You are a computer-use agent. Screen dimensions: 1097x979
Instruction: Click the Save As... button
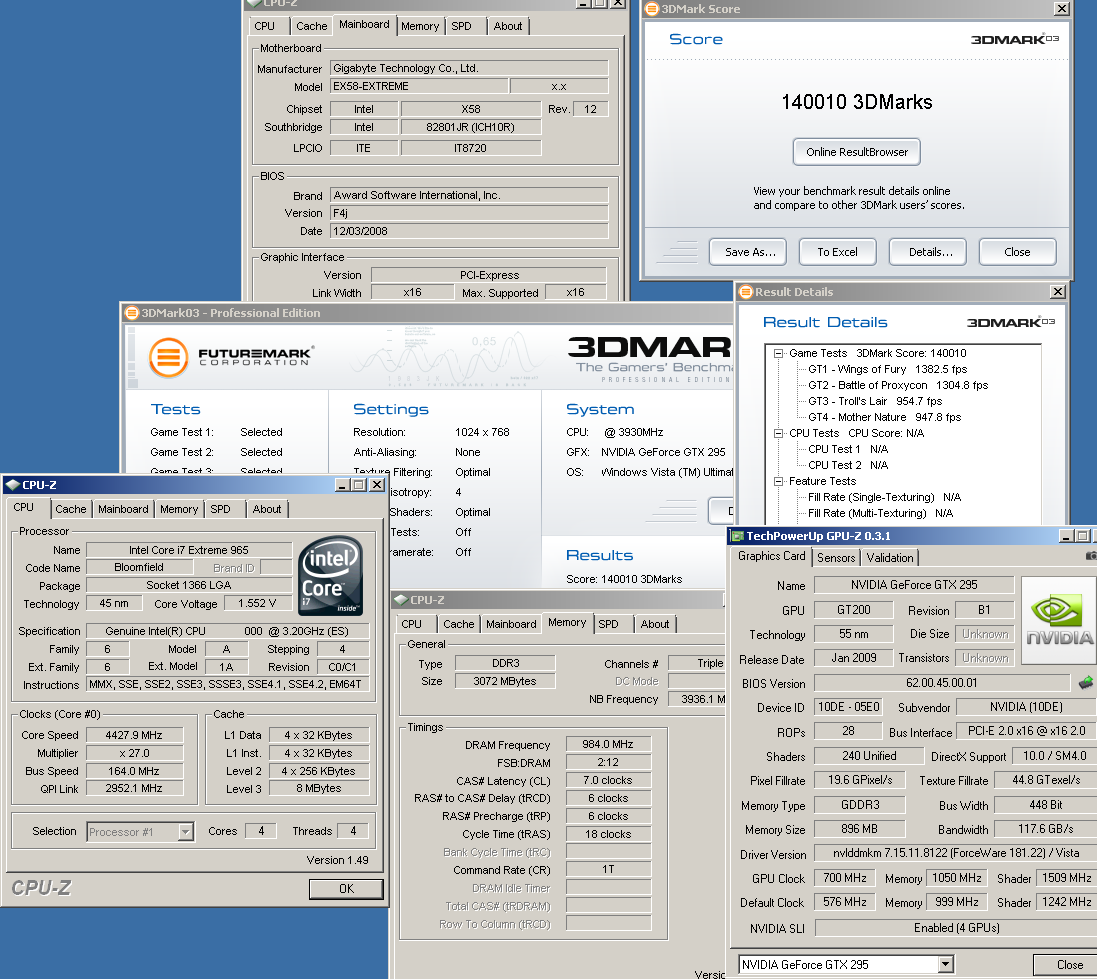[x=748, y=252]
